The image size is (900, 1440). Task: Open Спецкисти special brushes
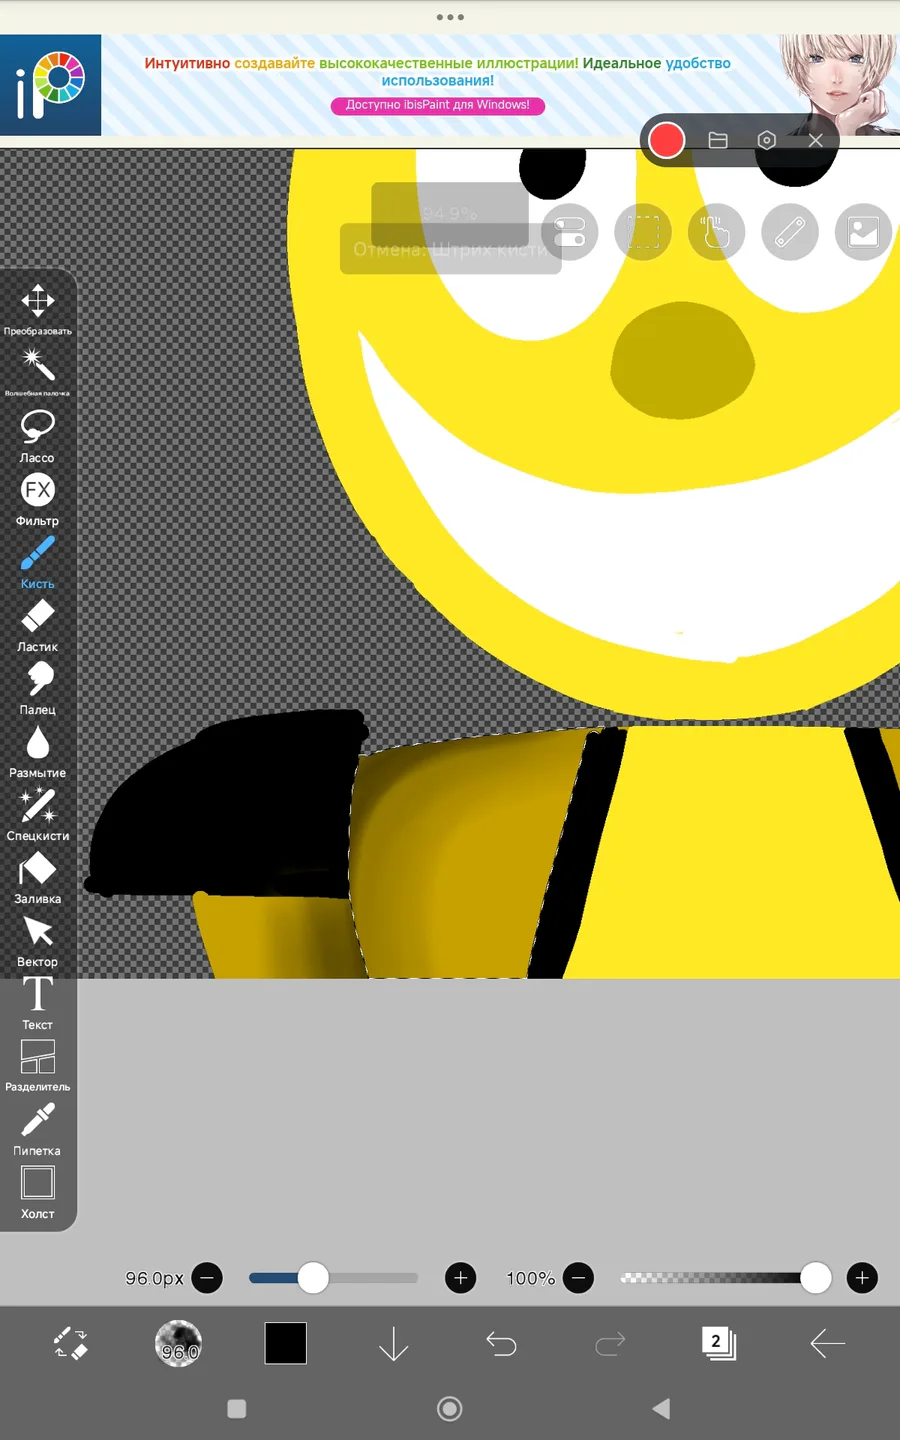click(x=38, y=814)
